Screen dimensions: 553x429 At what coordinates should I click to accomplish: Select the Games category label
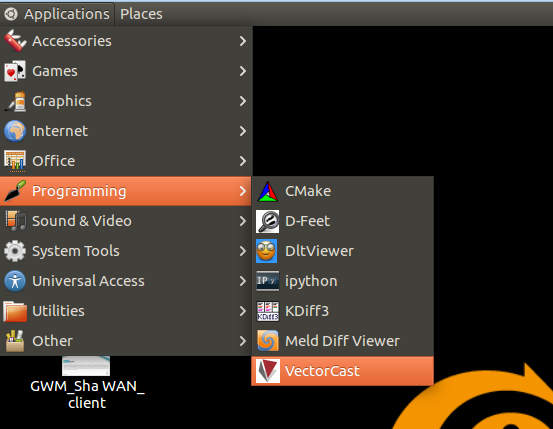(x=55, y=71)
